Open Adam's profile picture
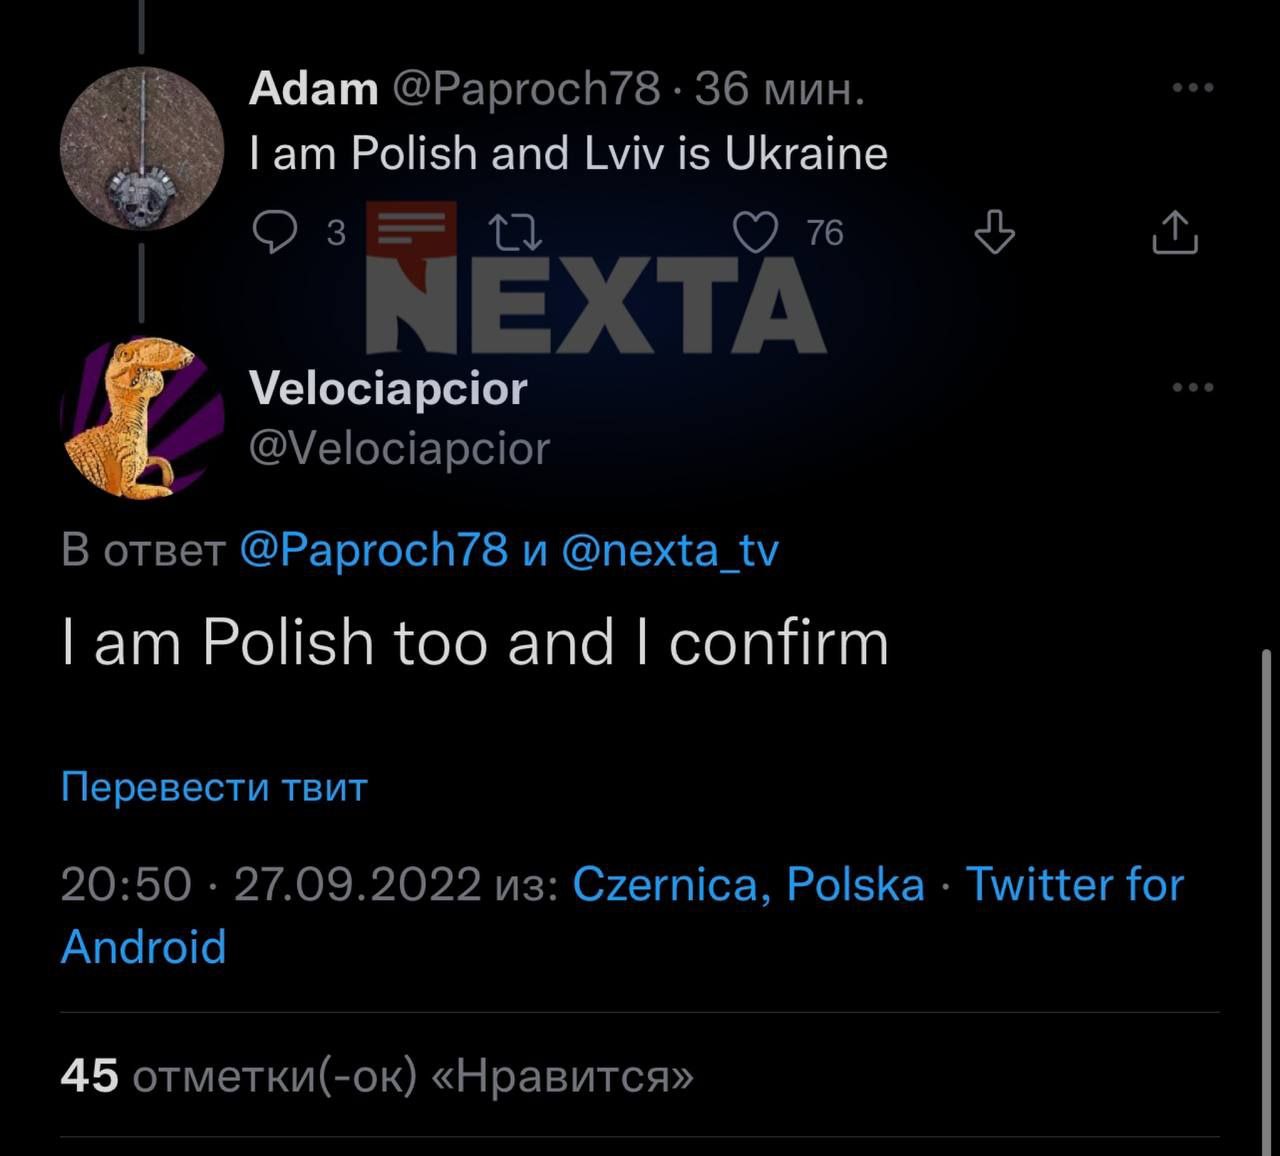The width and height of the screenshot is (1280, 1156). point(142,149)
